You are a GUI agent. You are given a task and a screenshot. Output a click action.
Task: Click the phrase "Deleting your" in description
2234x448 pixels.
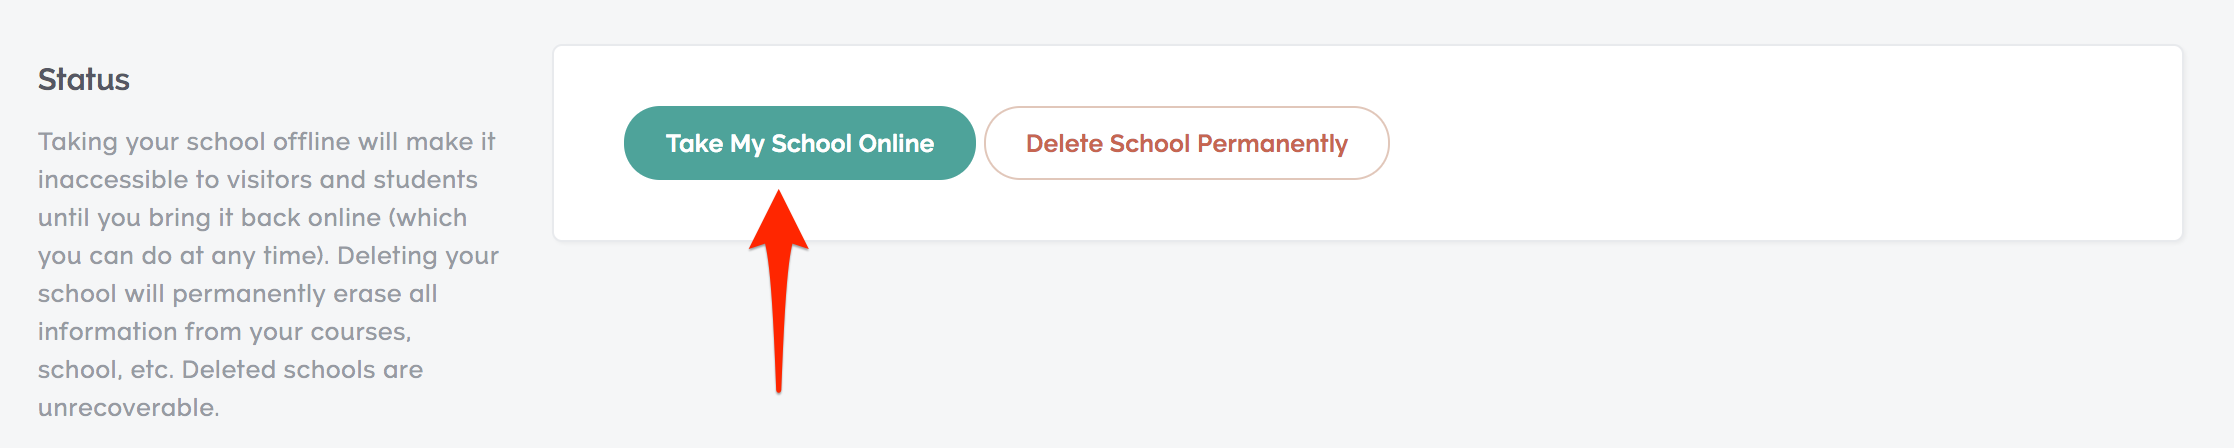(x=418, y=256)
